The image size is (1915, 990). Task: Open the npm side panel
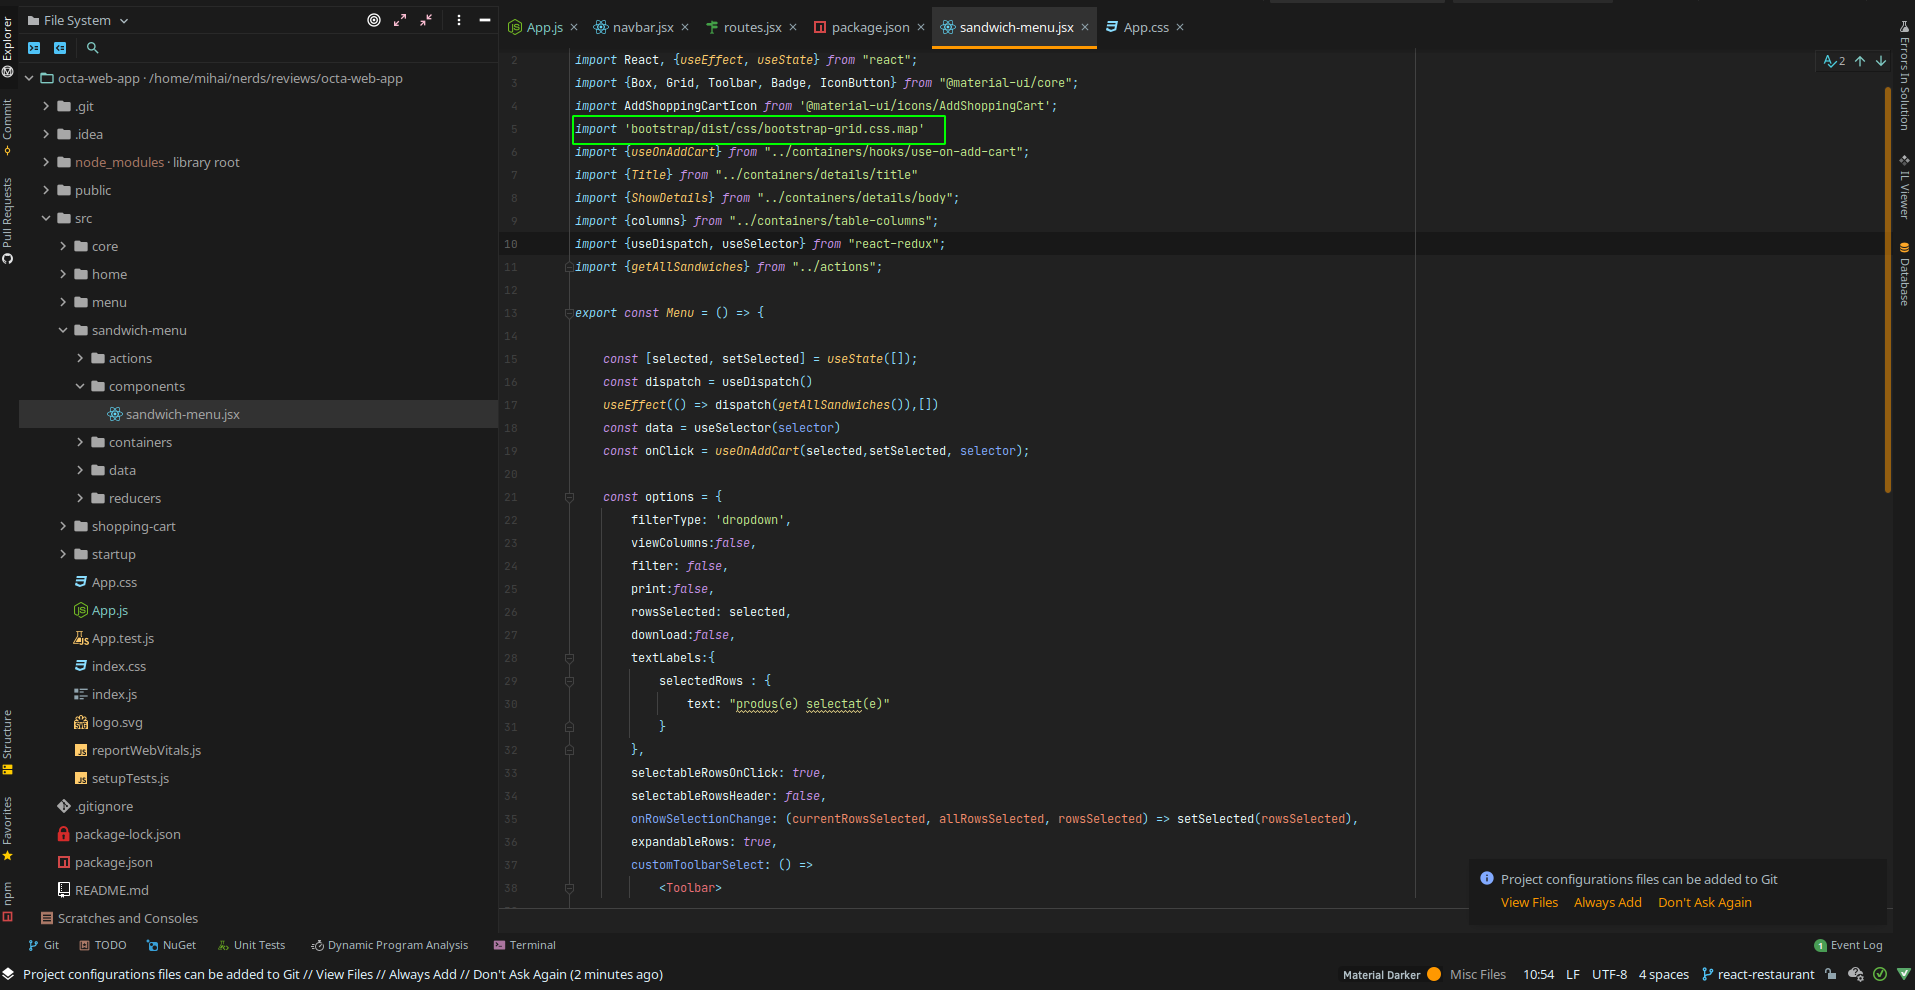(x=8, y=902)
